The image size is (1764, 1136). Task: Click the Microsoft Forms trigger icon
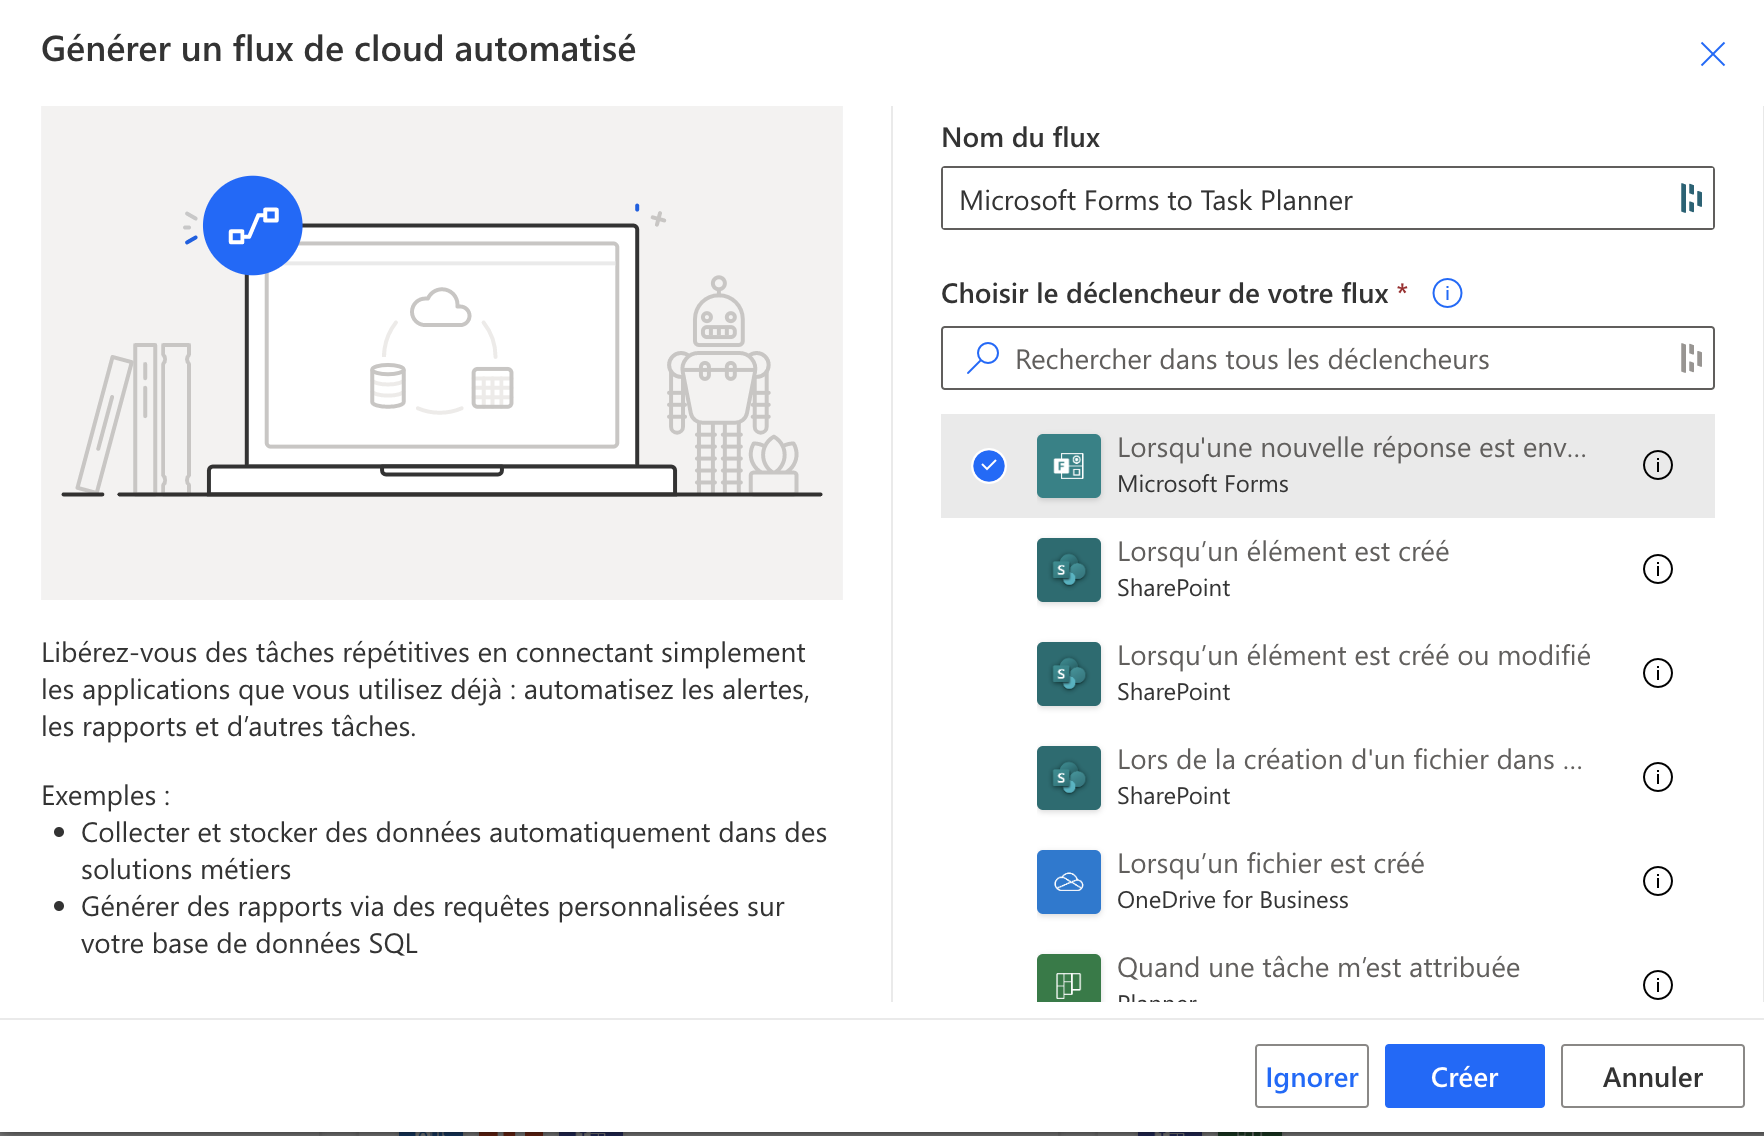click(1068, 466)
